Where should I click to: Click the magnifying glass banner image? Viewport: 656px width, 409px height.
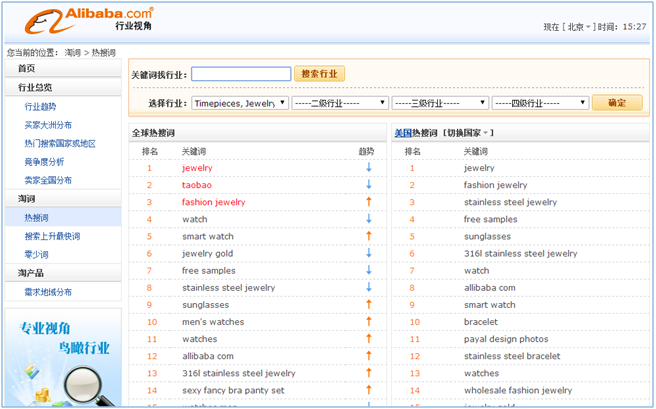[x=63, y=358]
